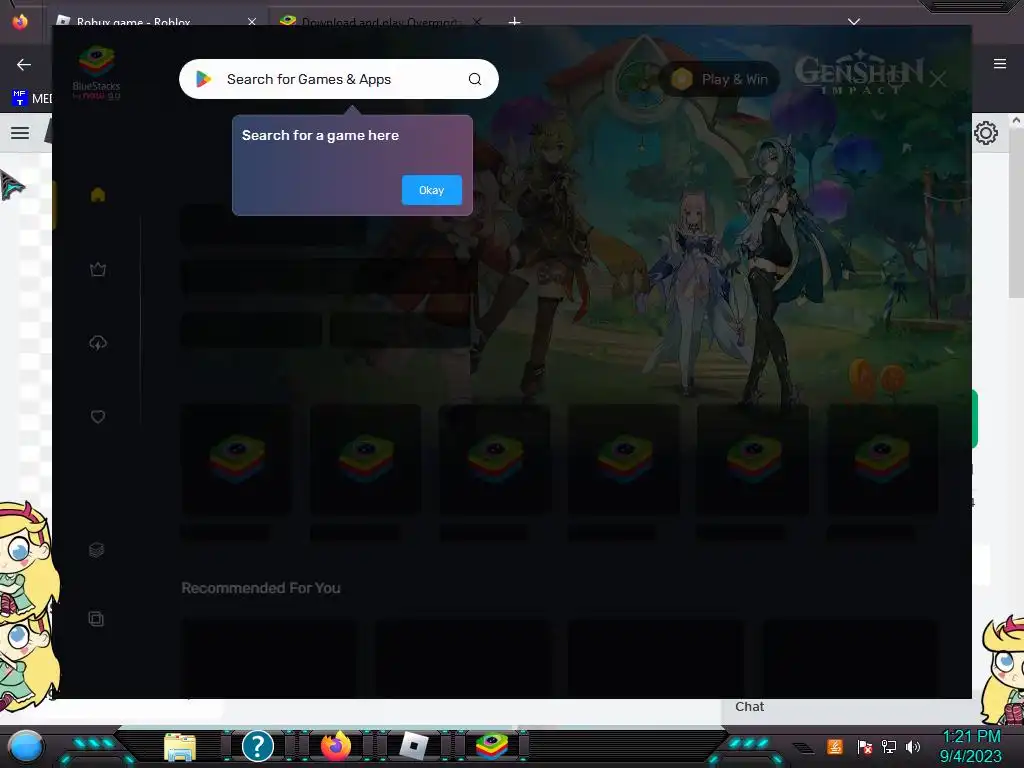1024x768 pixels.
Task: Click the Search for Games & Apps field
Action: (x=338, y=79)
